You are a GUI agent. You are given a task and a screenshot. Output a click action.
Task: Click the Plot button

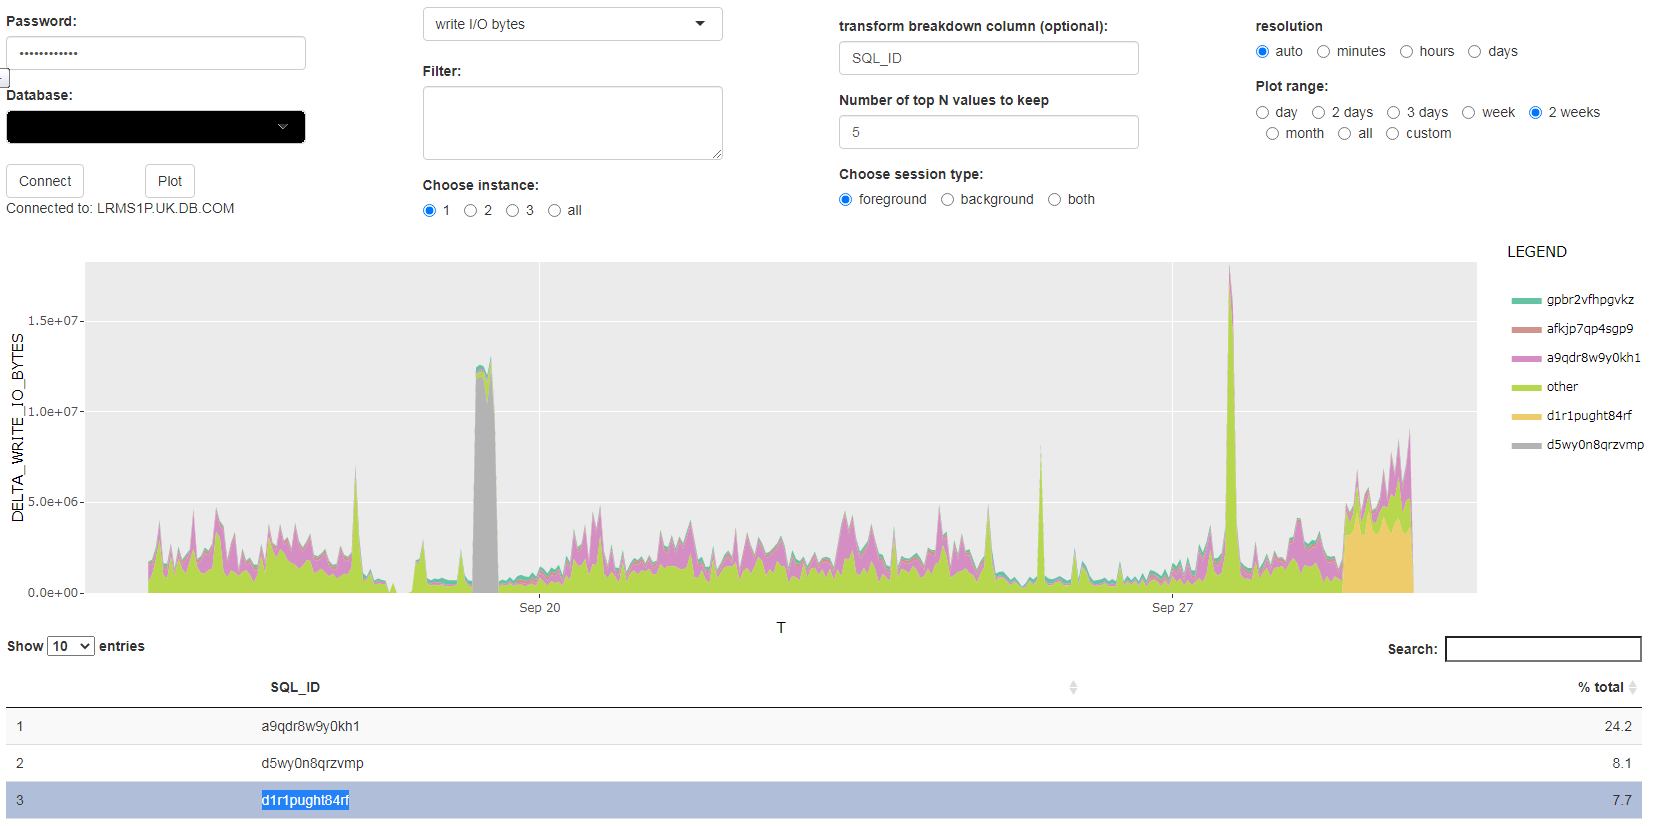tap(170, 181)
